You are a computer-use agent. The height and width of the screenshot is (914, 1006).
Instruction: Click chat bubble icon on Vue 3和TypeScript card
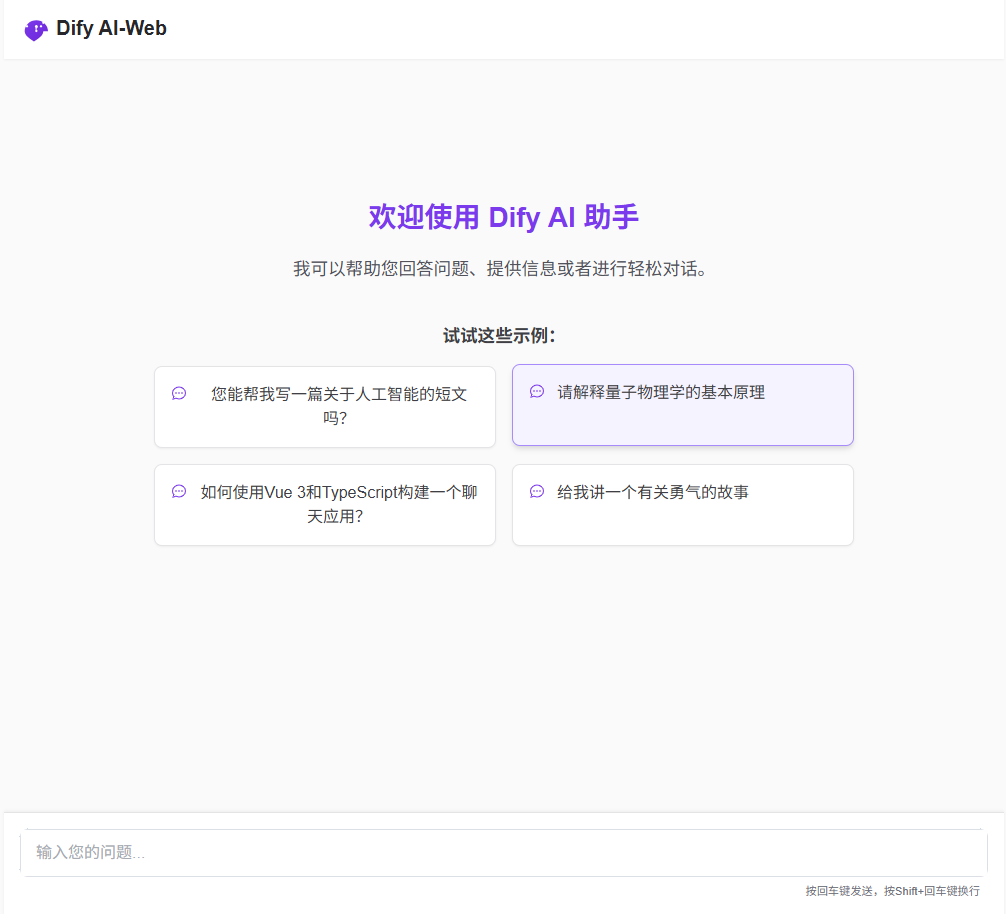pos(179,491)
